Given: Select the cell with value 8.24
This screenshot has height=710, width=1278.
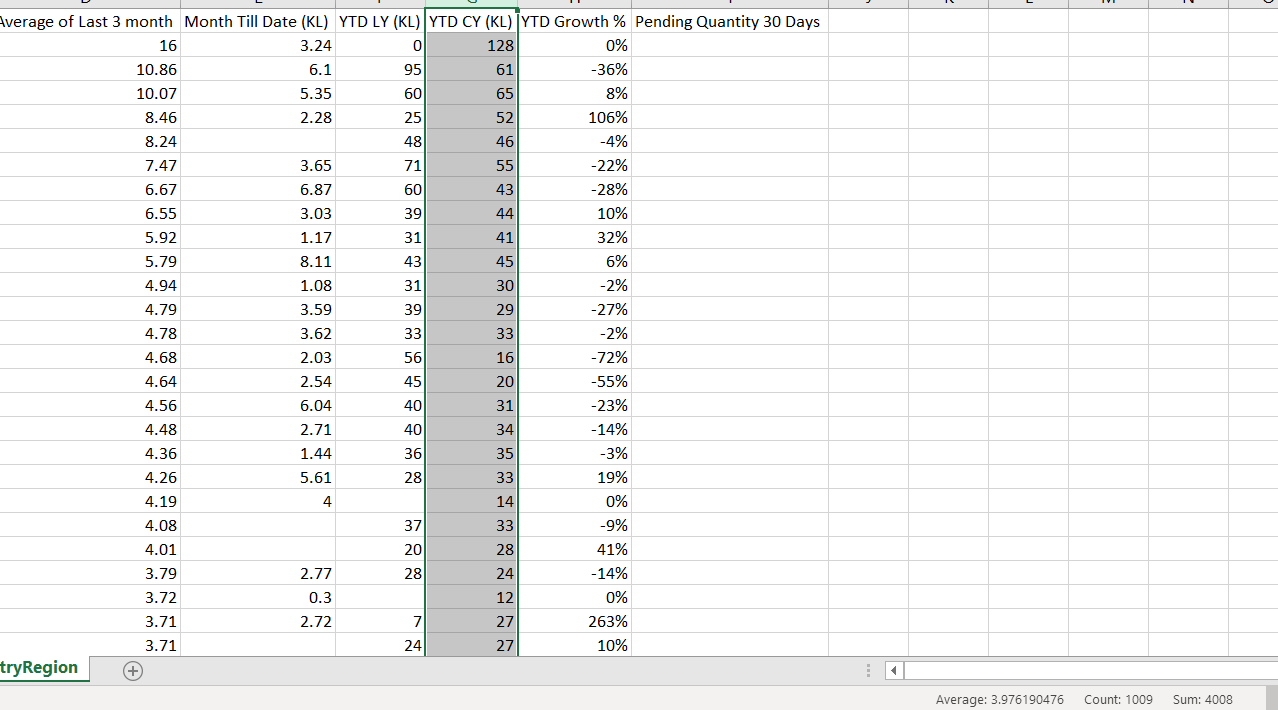Looking at the screenshot, I should tap(90, 141).
